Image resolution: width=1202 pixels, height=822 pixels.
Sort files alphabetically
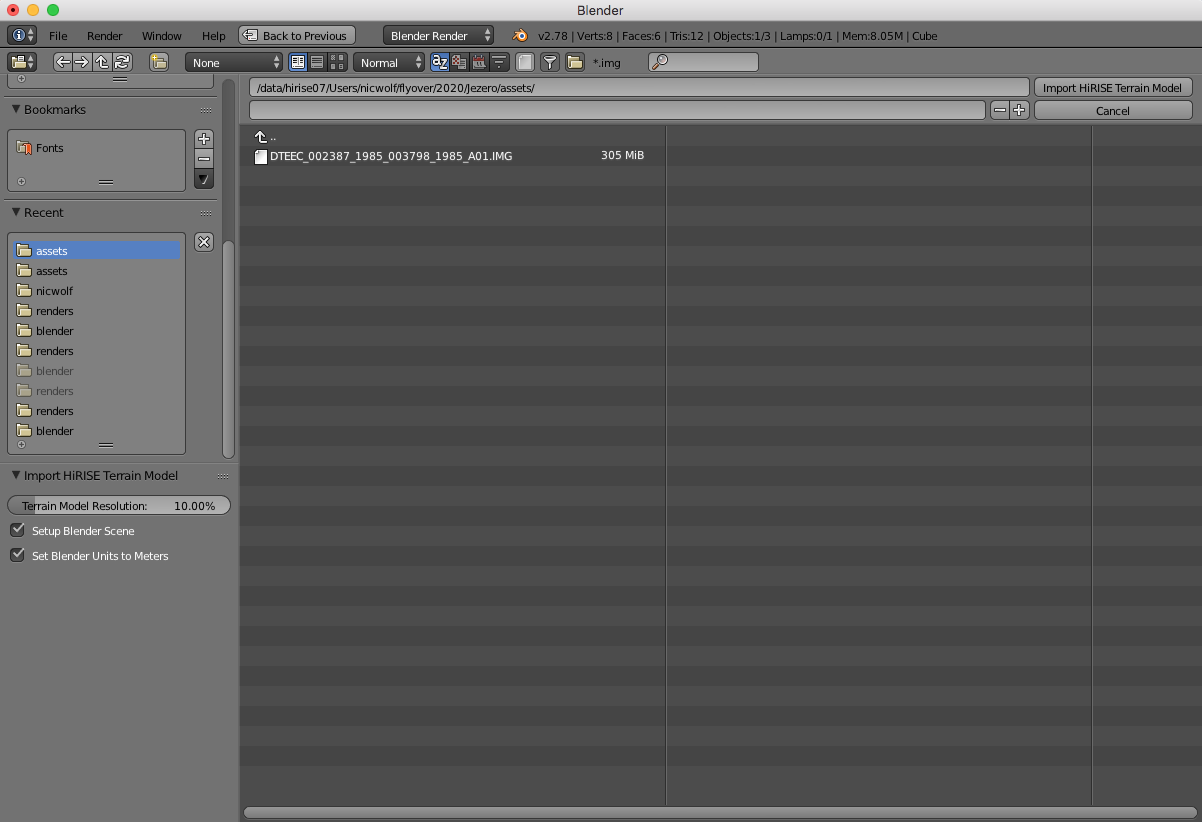(440, 62)
